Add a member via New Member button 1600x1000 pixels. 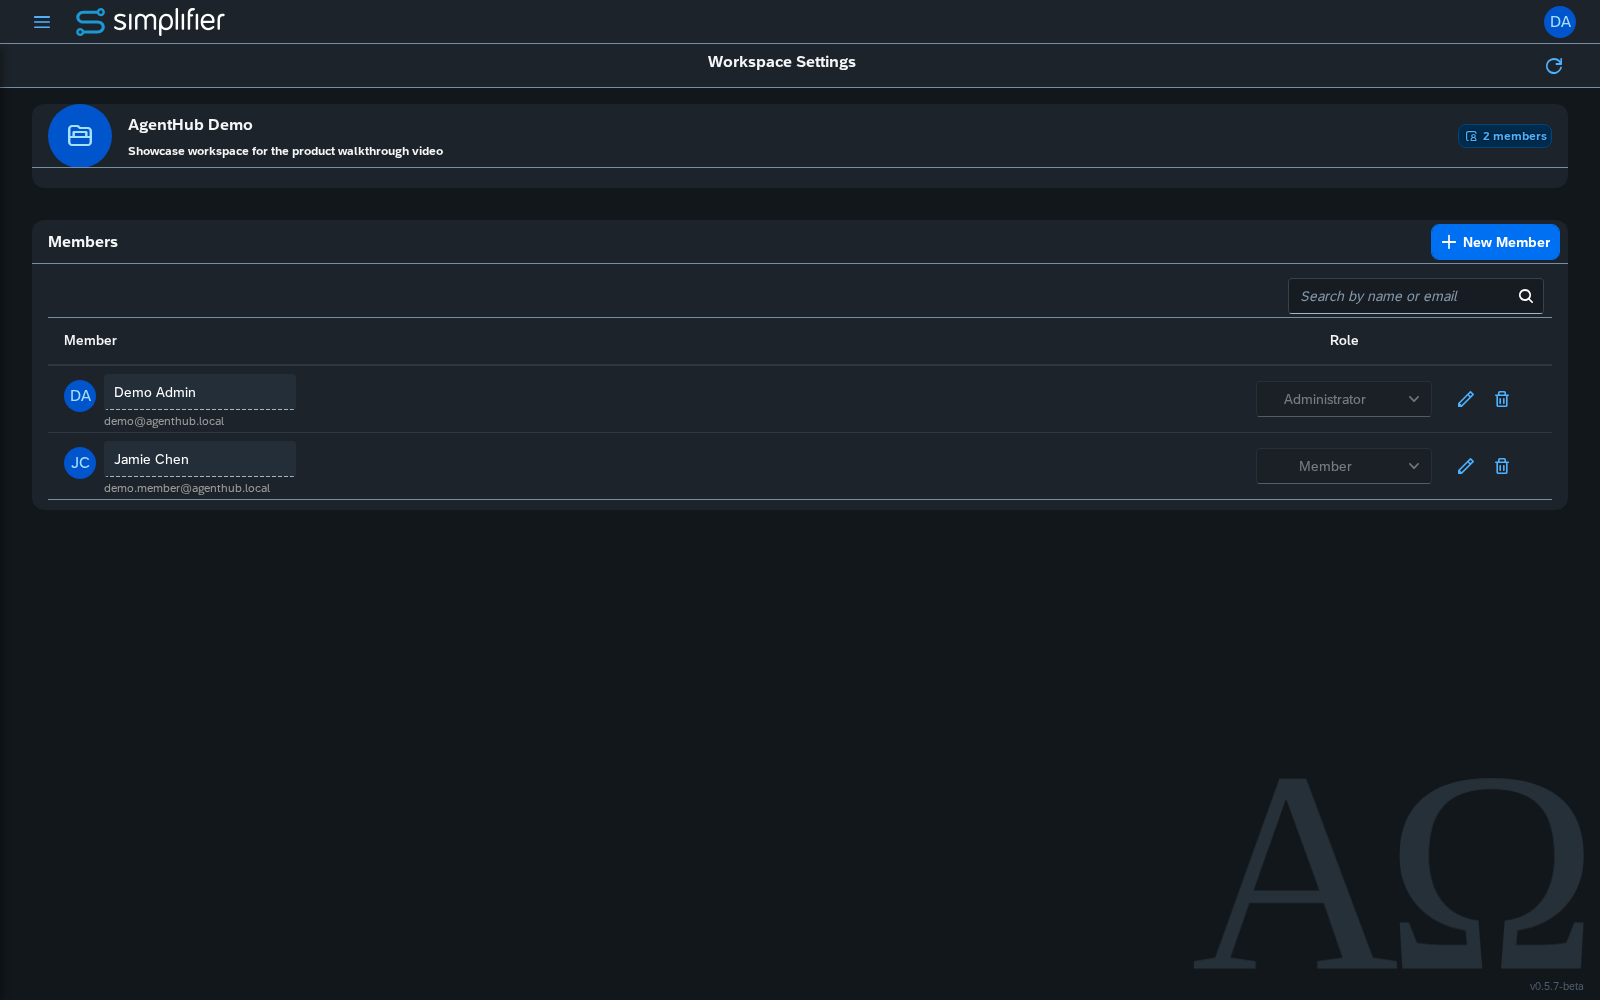coord(1495,242)
